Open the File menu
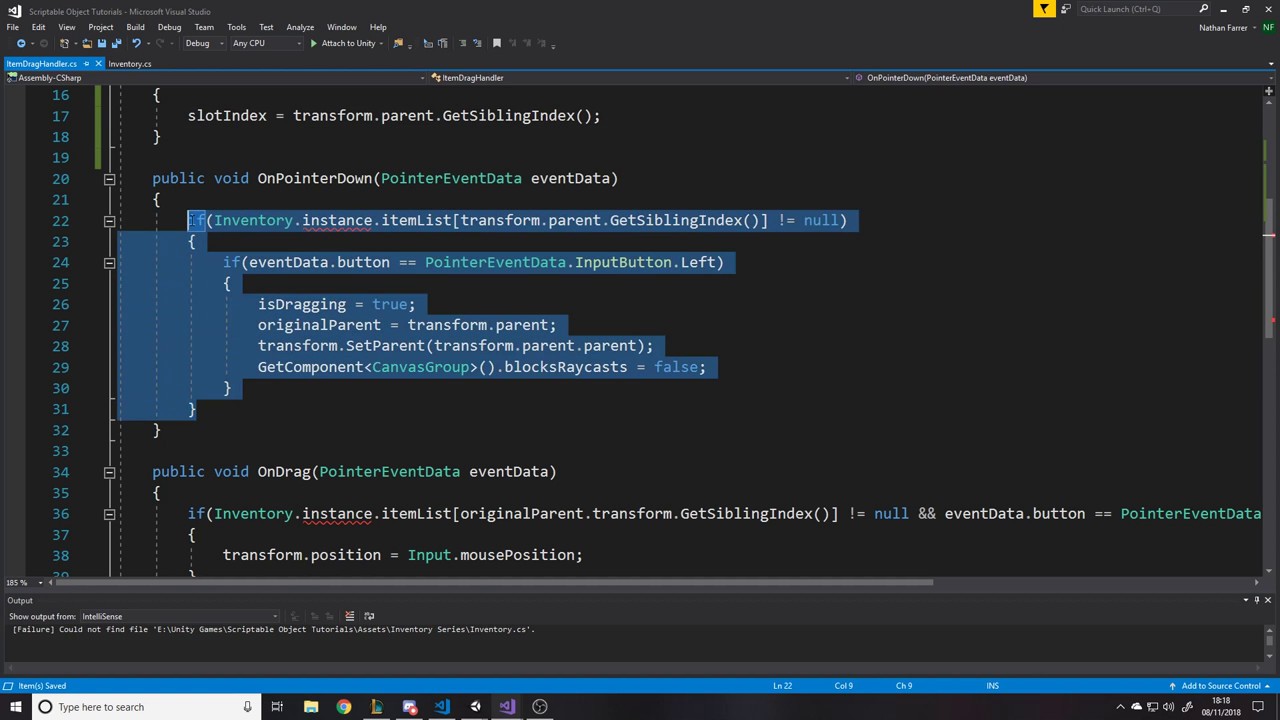The width and height of the screenshot is (1280, 720). [x=13, y=27]
